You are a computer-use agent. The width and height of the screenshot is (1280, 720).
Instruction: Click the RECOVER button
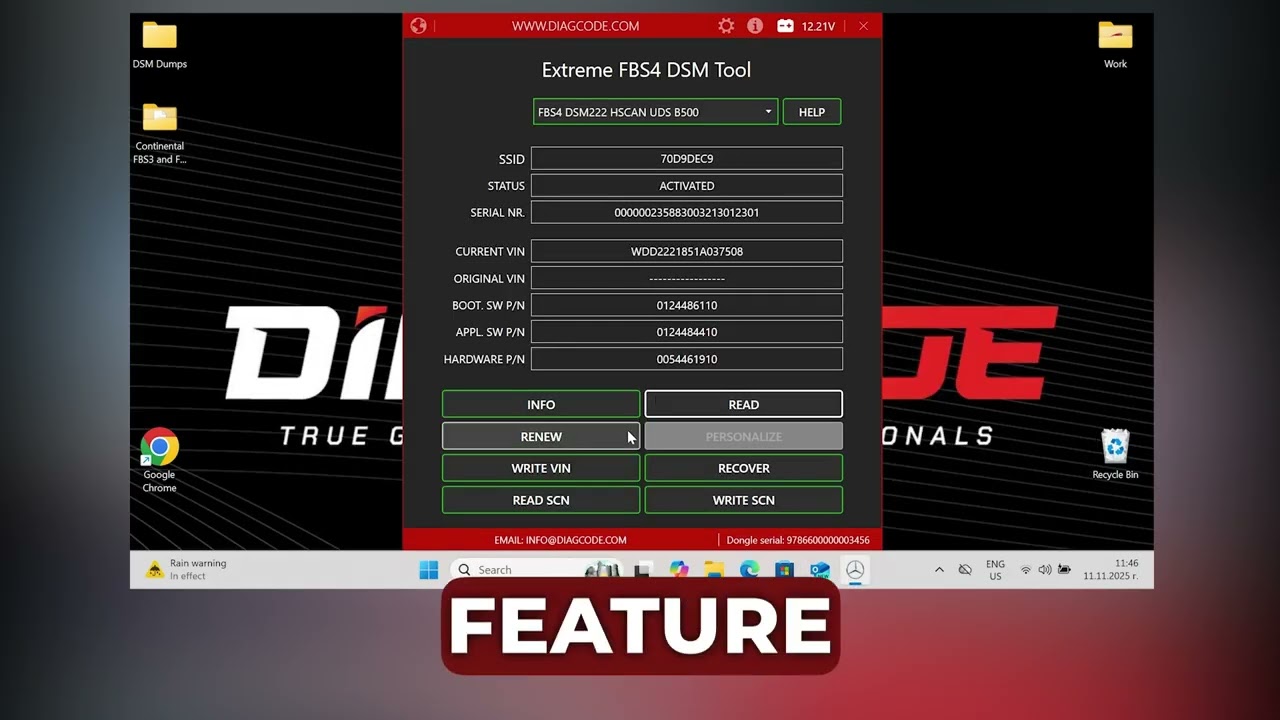744,468
